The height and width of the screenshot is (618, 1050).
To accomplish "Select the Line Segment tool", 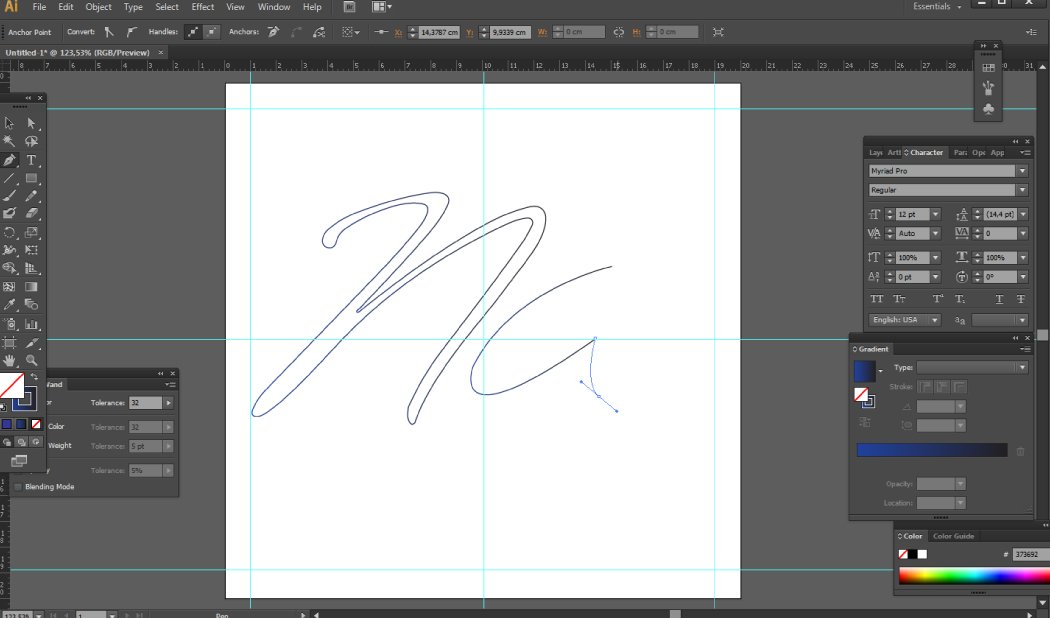I will tap(9, 178).
